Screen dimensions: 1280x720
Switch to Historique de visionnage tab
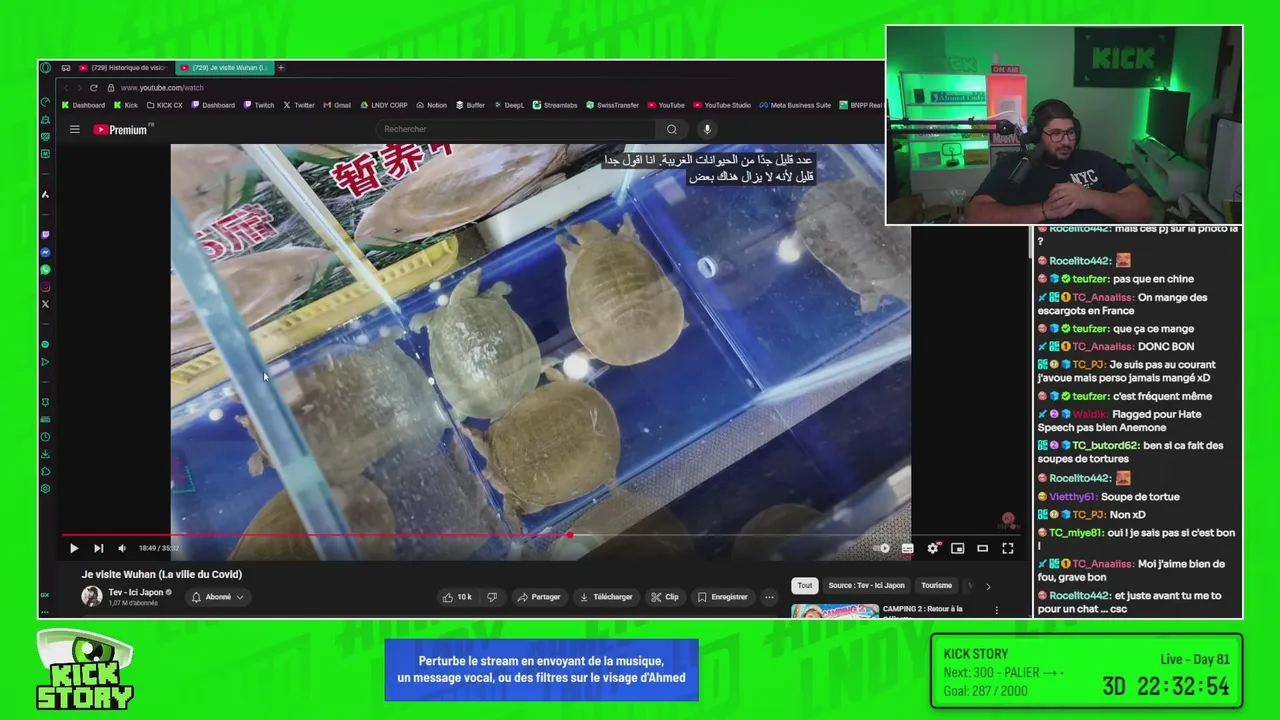pyautogui.click(x=122, y=68)
